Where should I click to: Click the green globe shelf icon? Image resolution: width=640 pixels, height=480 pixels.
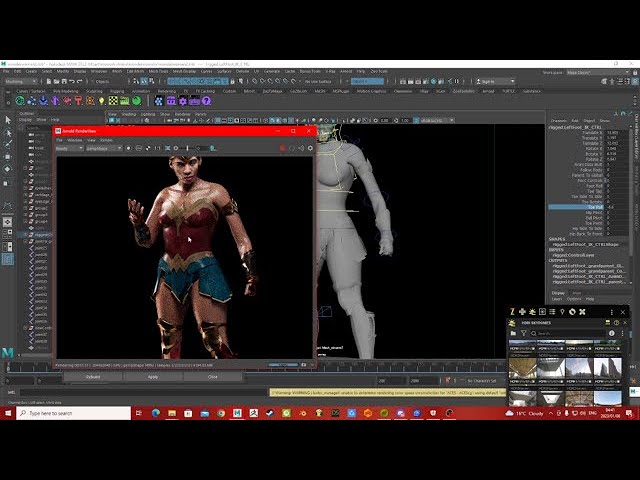tap(20, 100)
